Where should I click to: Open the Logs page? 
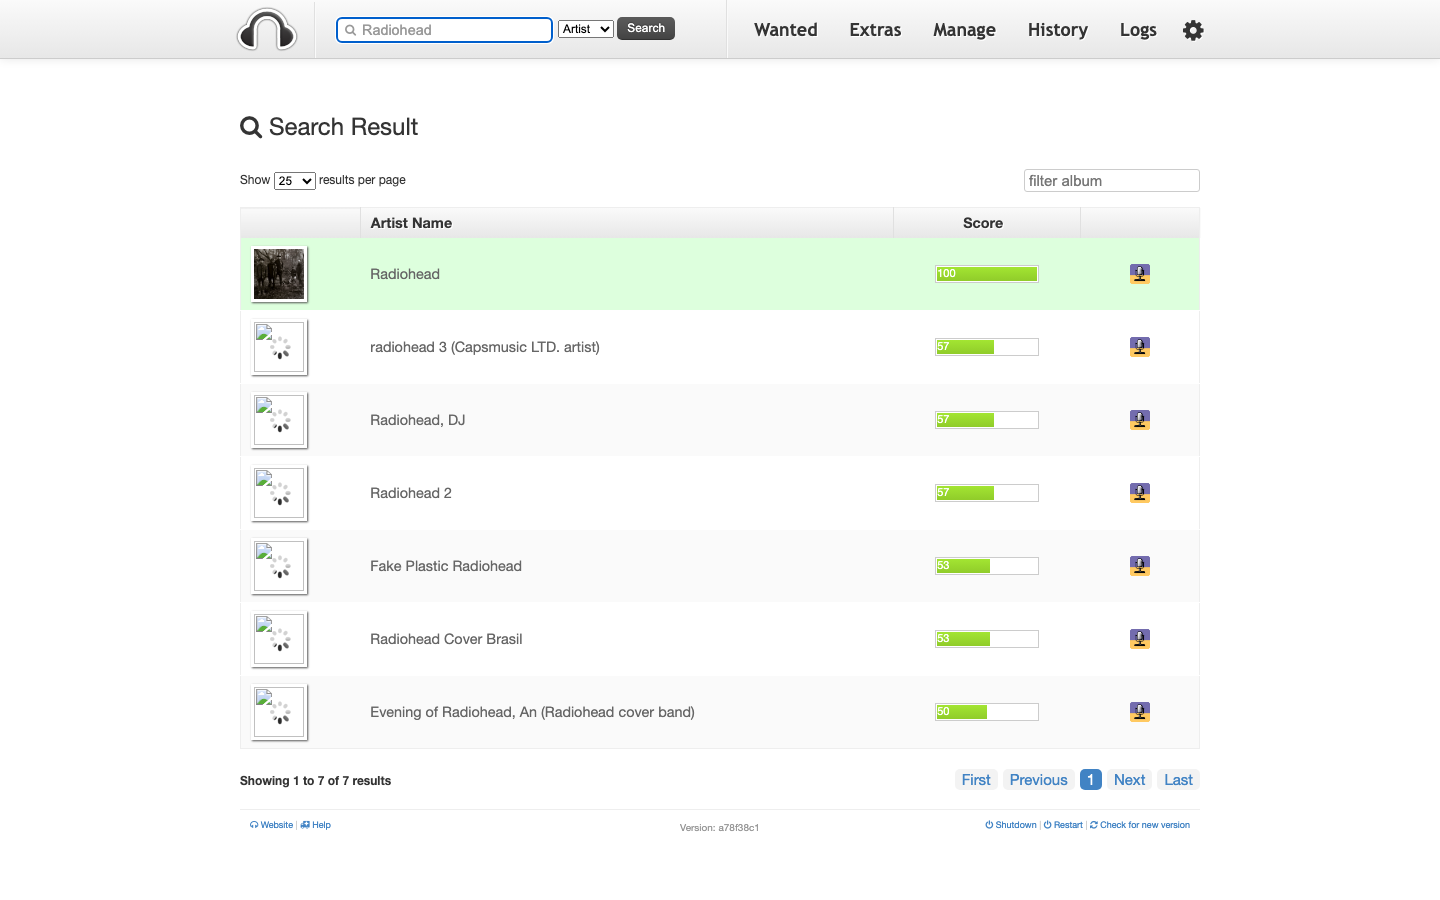pos(1138,30)
